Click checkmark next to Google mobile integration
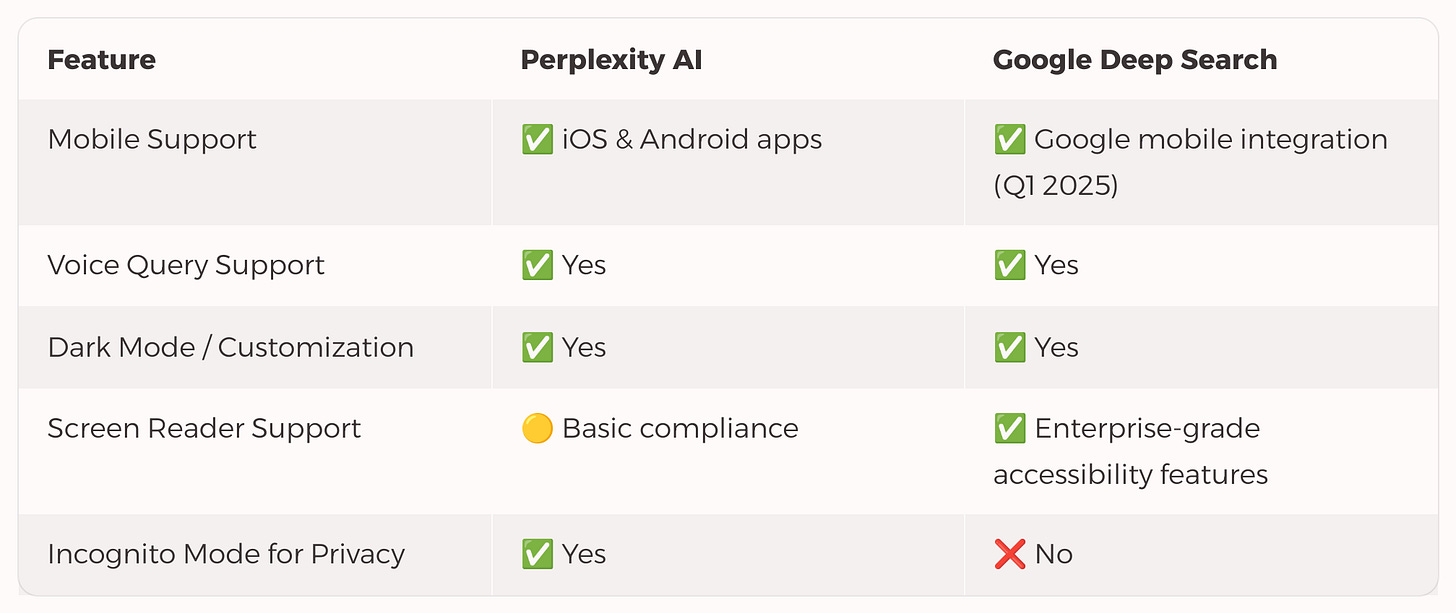This screenshot has height=613, width=1456. [x=1010, y=139]
